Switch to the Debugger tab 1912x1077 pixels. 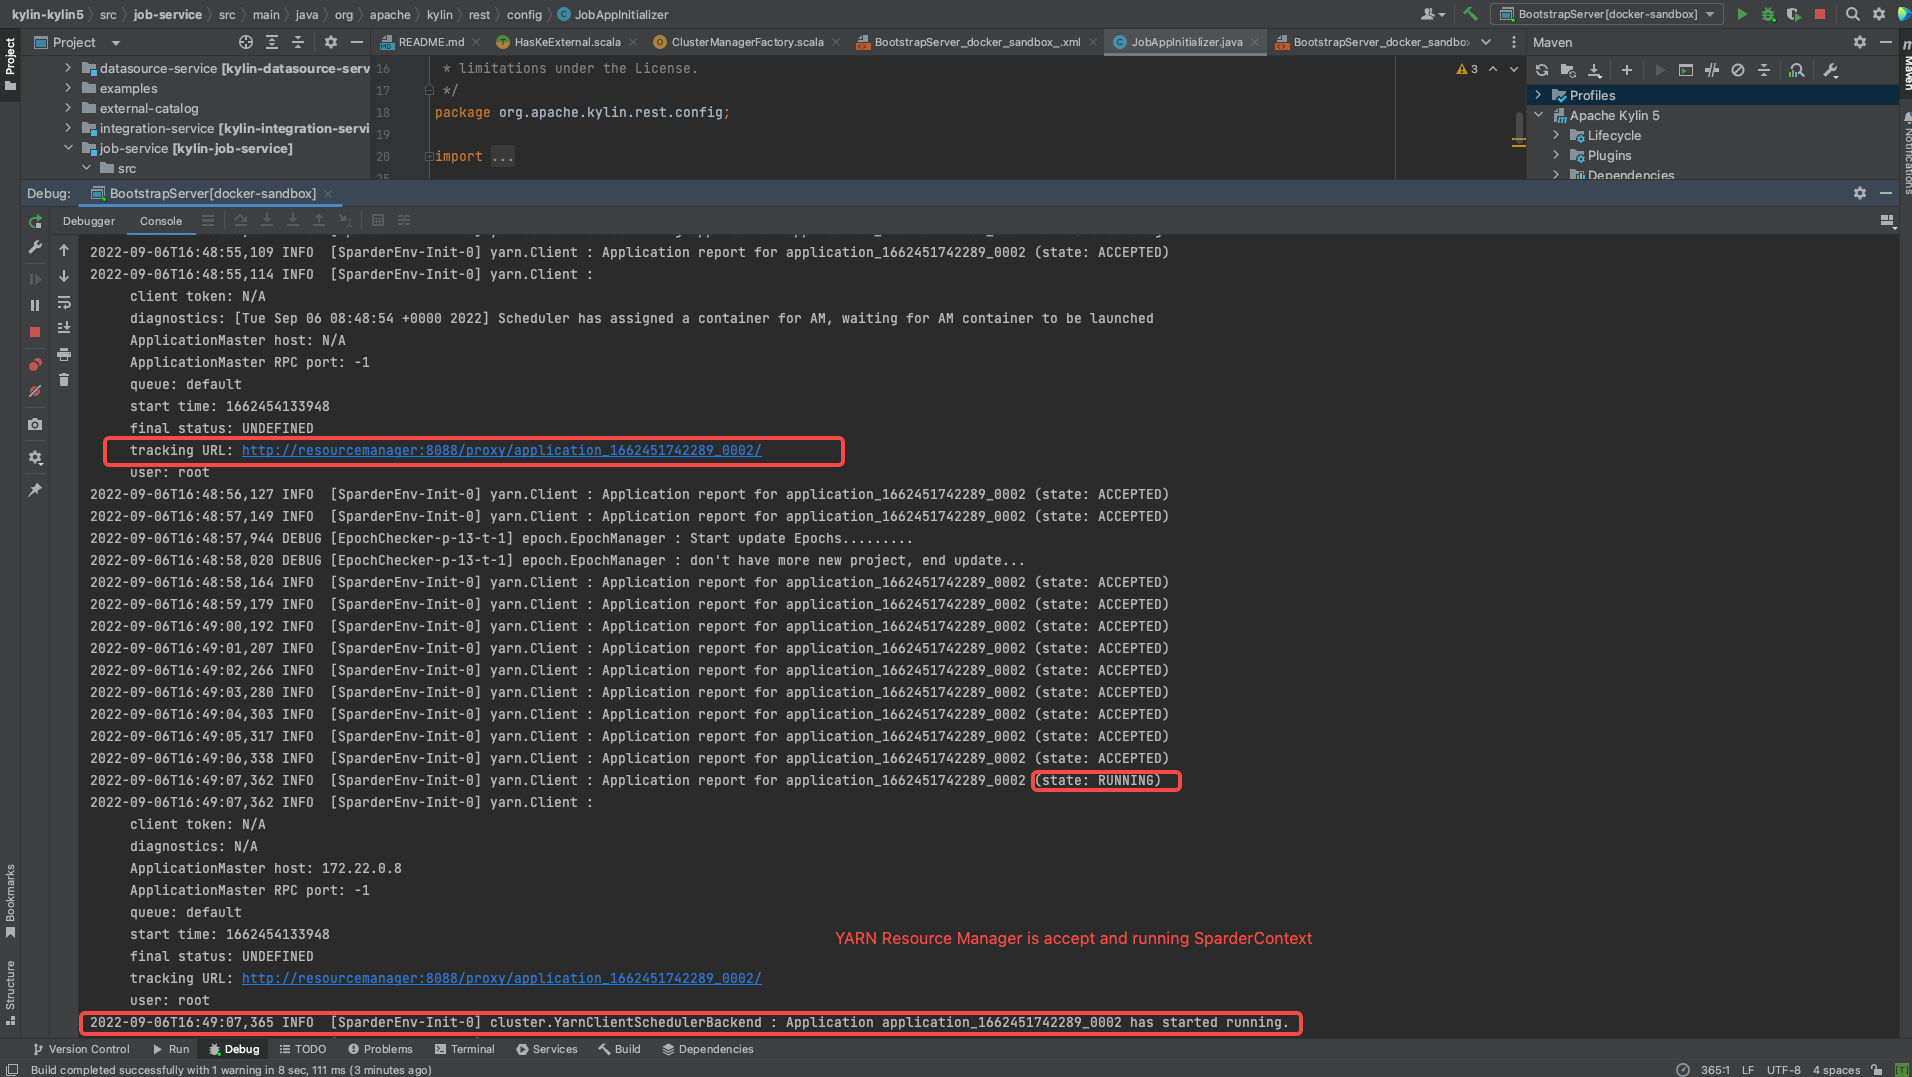89,221
